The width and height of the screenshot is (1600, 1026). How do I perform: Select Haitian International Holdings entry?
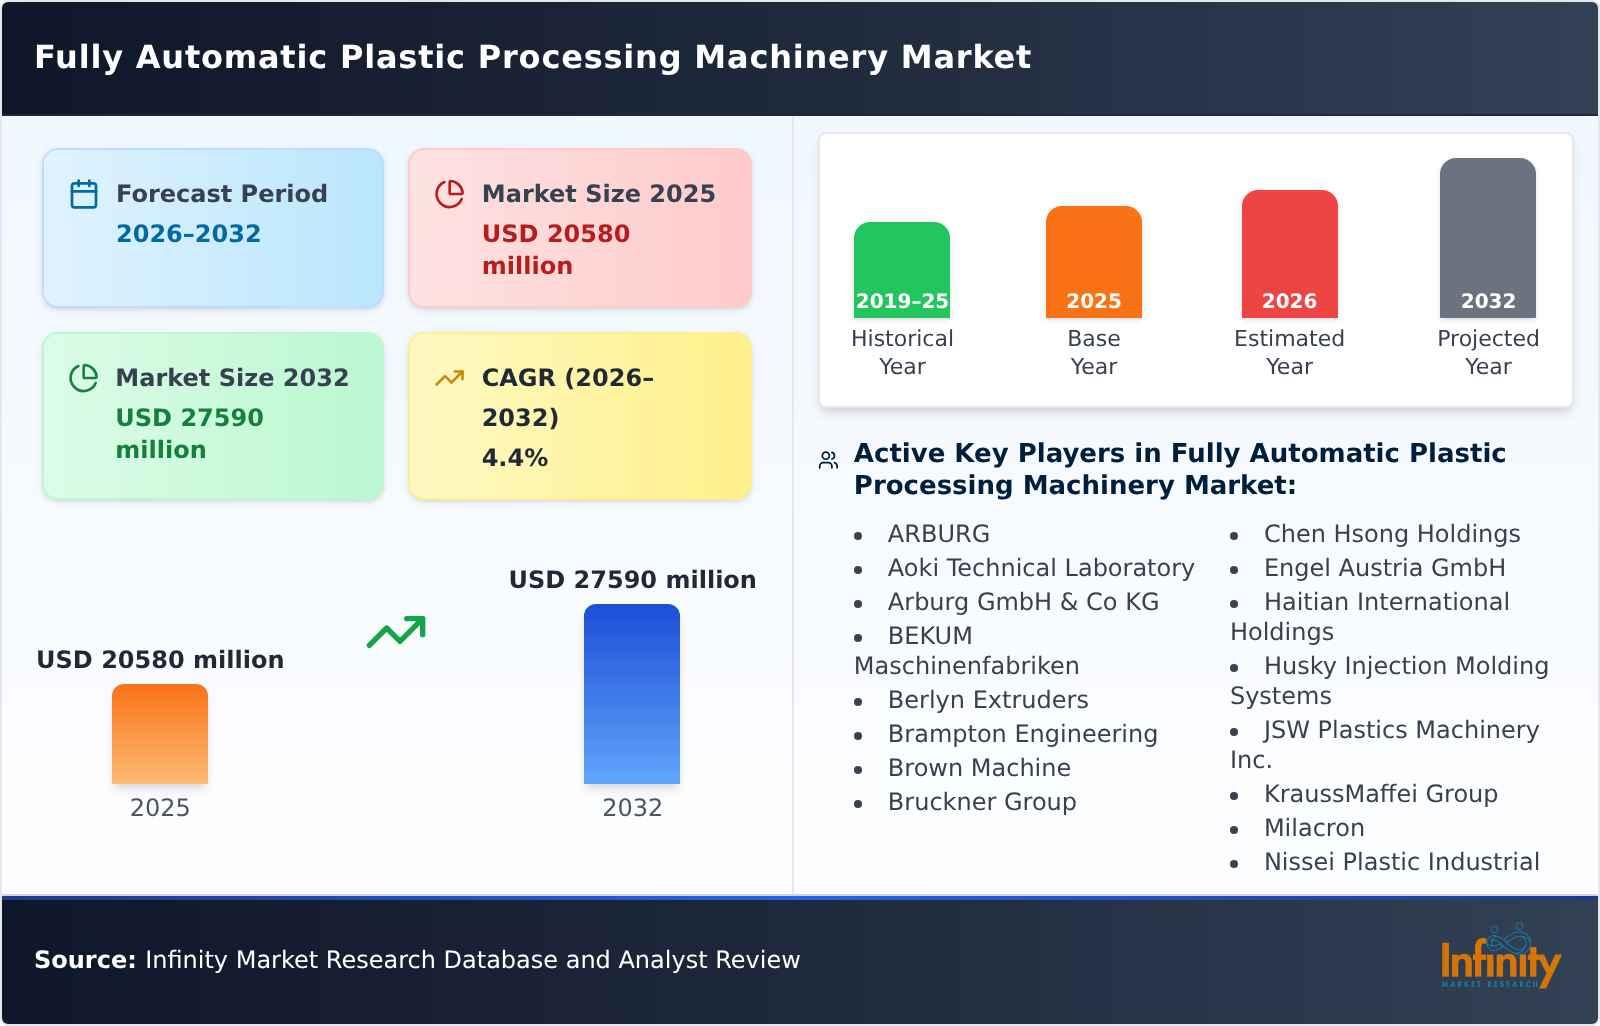pos(1370,617)
